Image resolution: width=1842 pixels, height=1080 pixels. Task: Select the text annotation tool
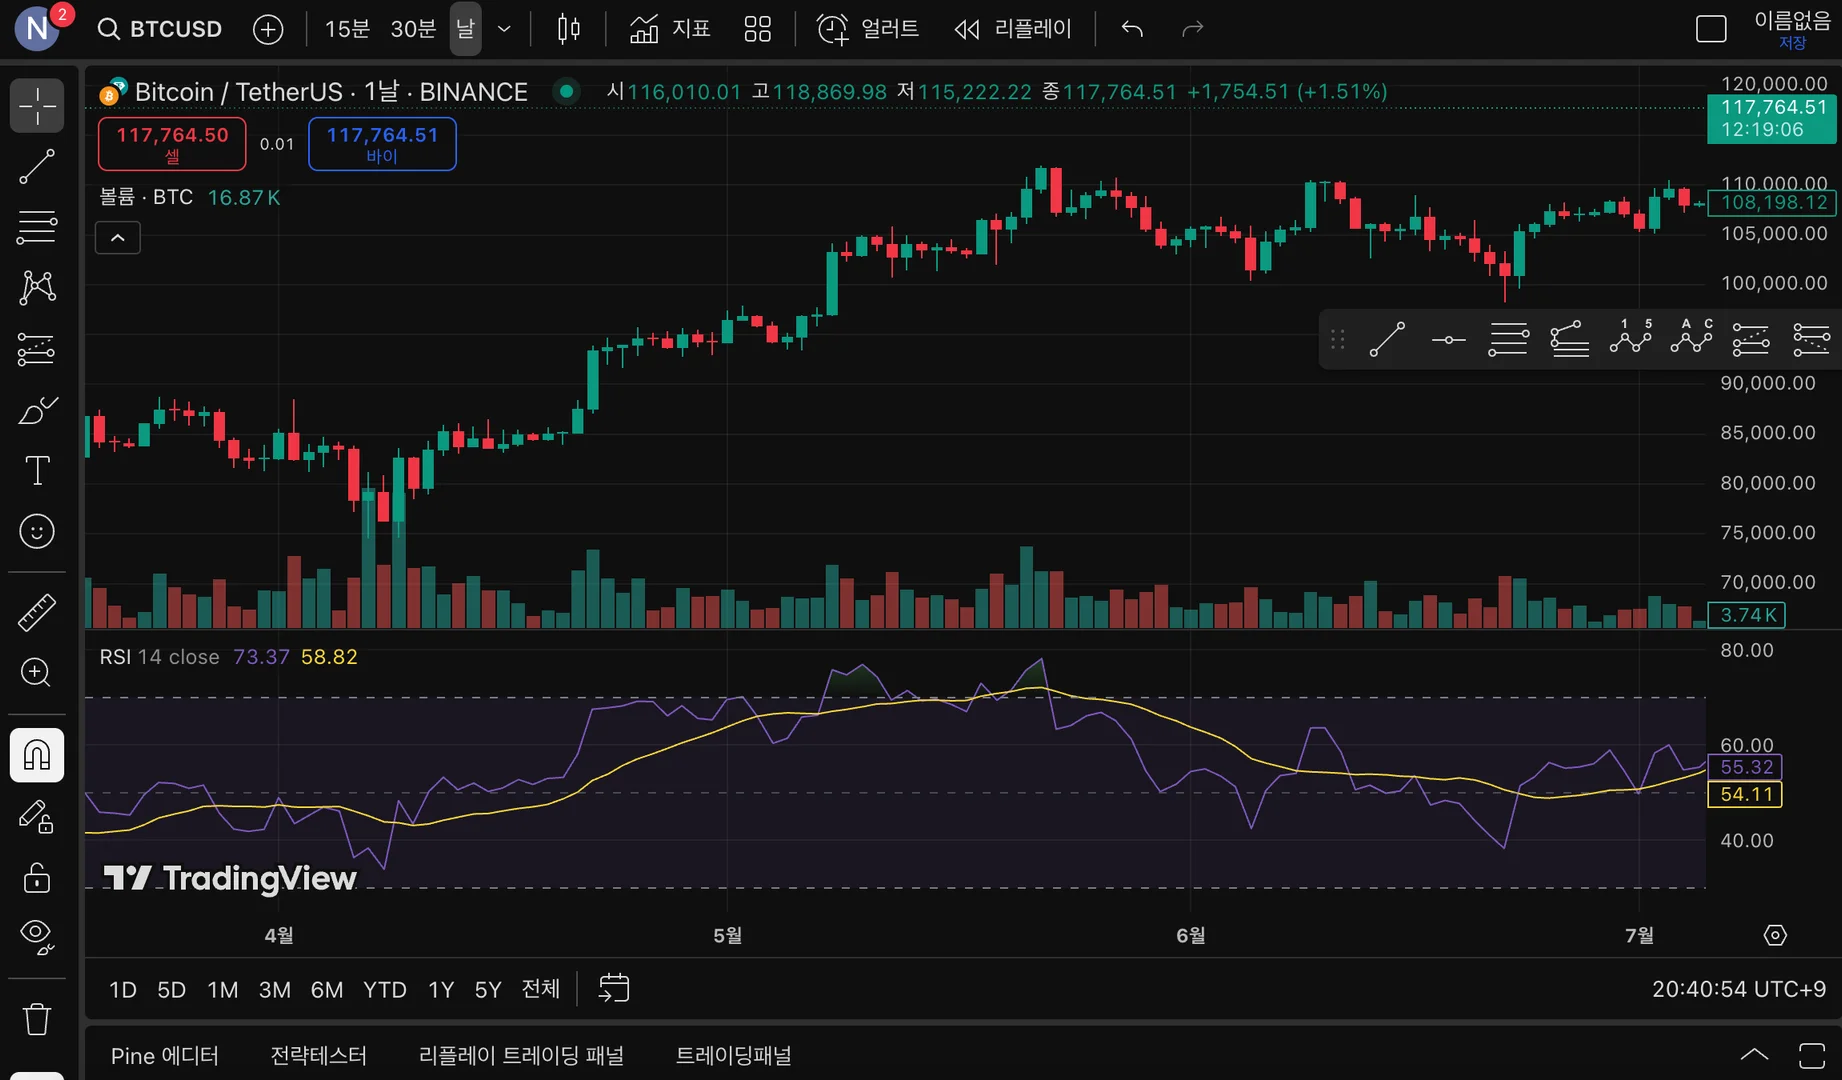pos(37,470)
